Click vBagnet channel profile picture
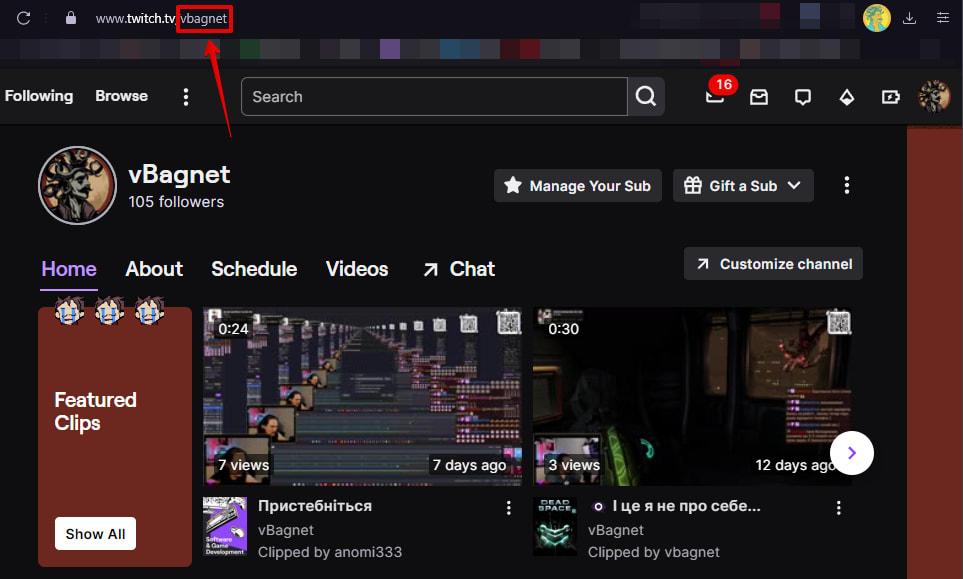Viewport: 963px width, 579px height. click(x=77, y=185)
